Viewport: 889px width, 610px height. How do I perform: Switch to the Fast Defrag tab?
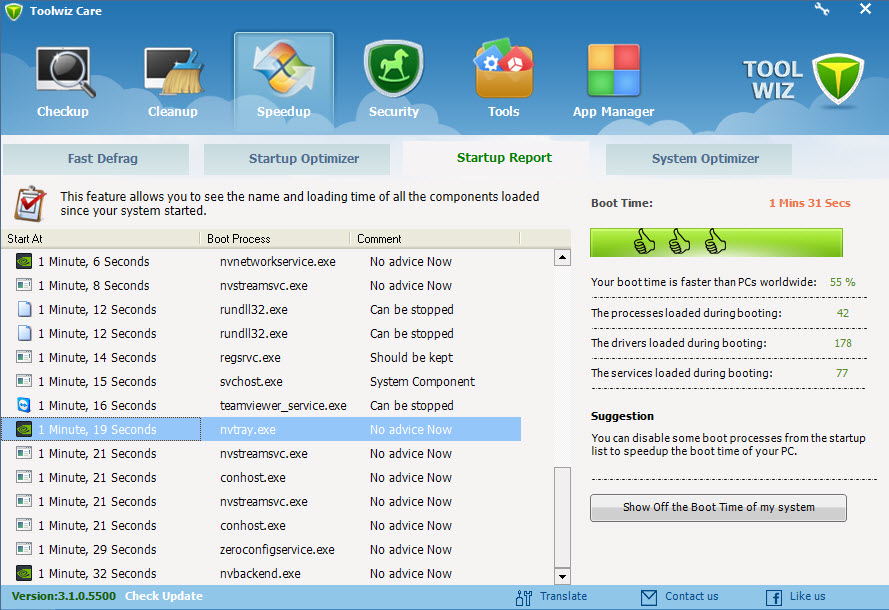point(95,159)
